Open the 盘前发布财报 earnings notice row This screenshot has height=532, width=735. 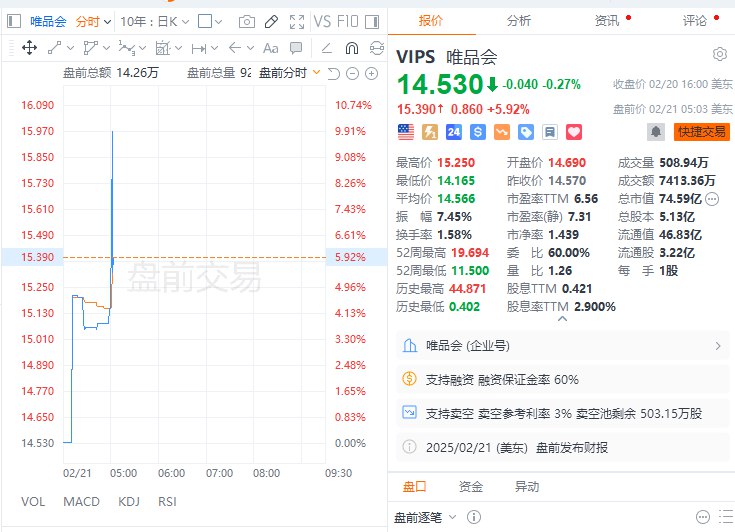(x=562, y=448)
